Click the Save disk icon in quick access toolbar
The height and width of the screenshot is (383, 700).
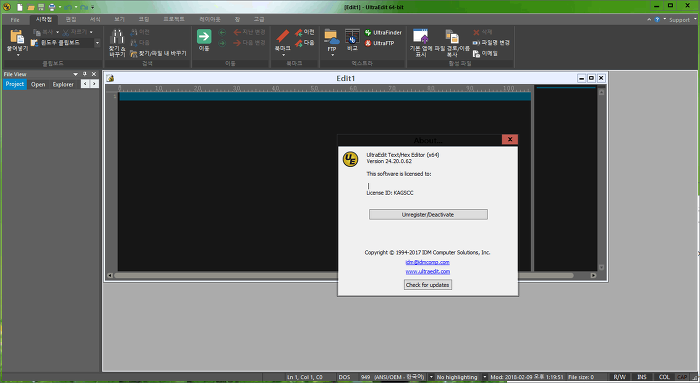pyautogui.click(x=41, y=7)
